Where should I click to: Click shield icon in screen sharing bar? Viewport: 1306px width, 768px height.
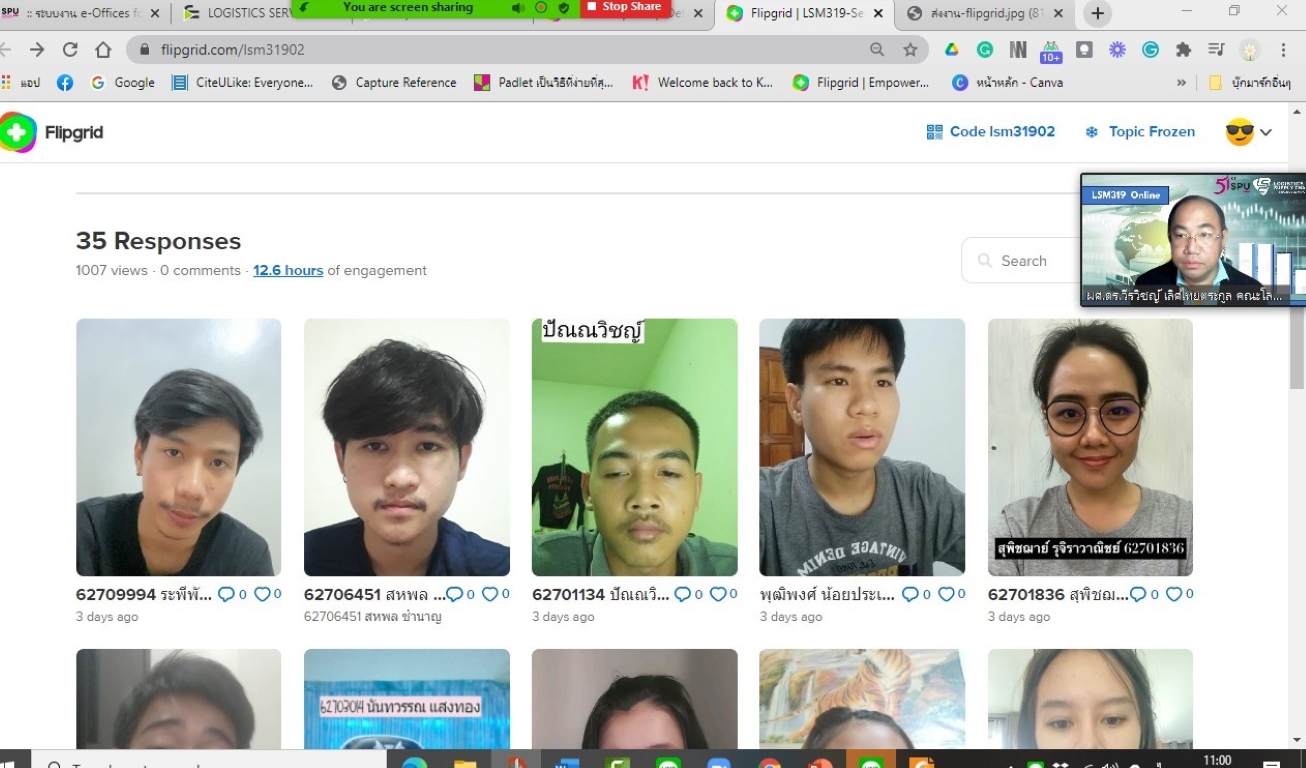pyautogui.click(x=564, y=7)
